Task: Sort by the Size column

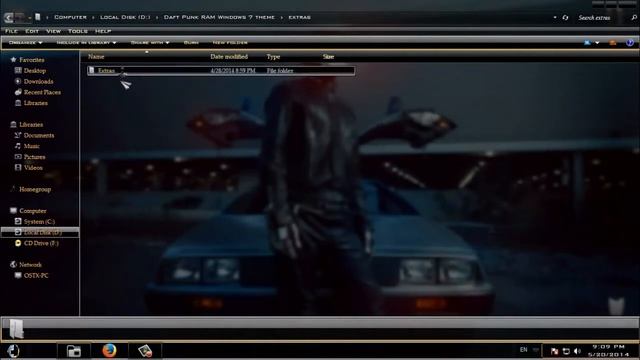Action: 328,57
